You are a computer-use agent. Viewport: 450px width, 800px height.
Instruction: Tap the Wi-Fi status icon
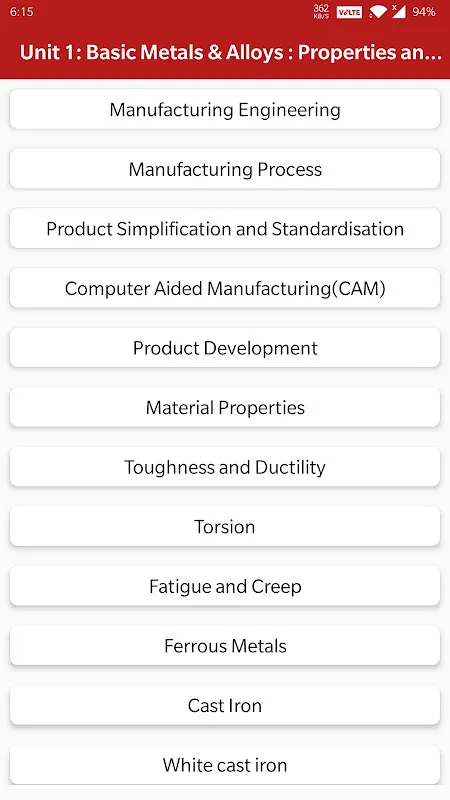(378, 12)
